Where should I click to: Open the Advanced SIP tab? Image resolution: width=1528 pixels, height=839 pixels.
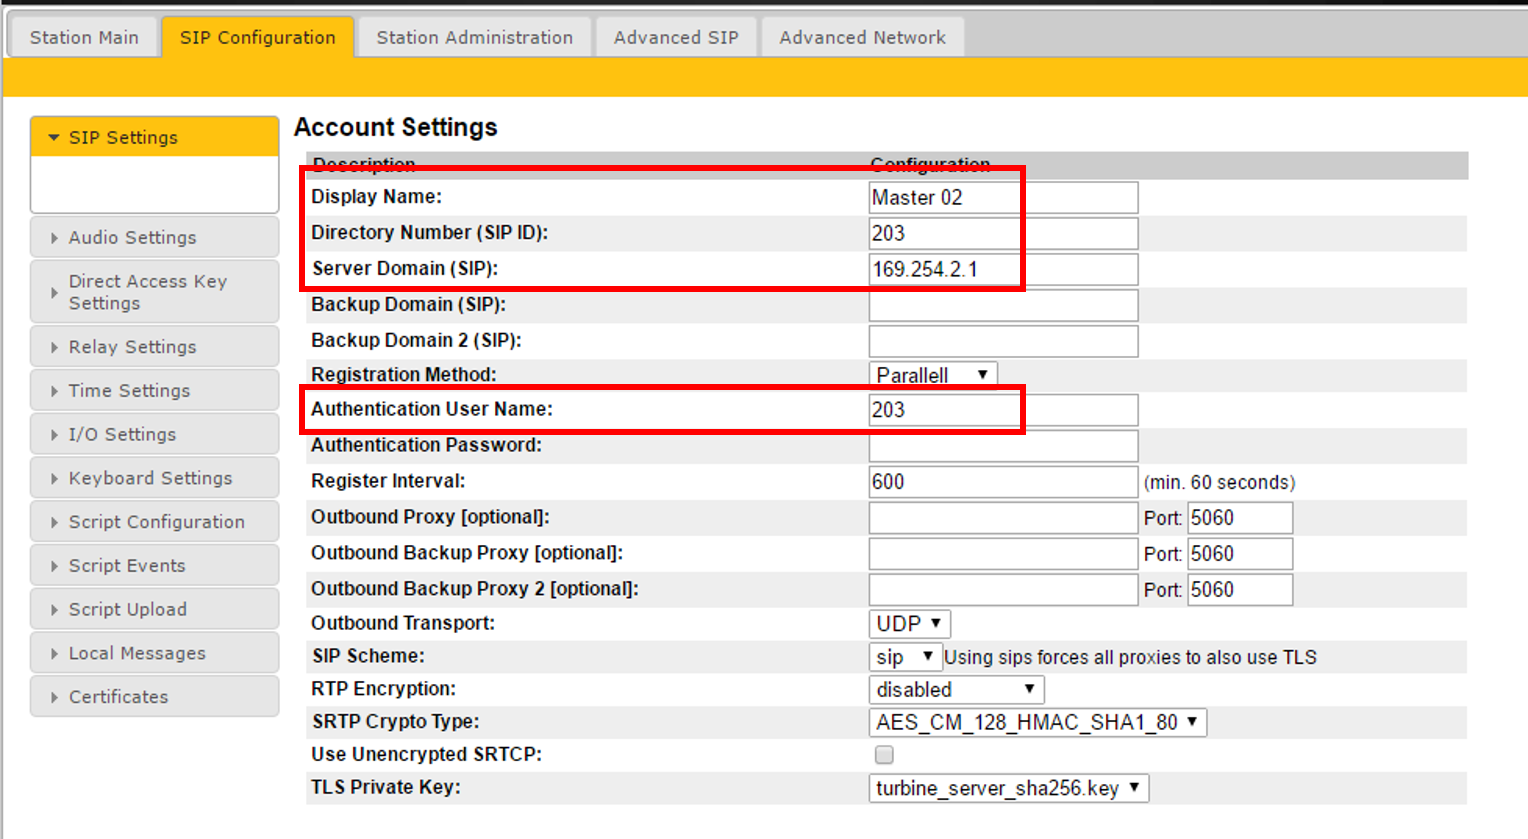(675, 38)
